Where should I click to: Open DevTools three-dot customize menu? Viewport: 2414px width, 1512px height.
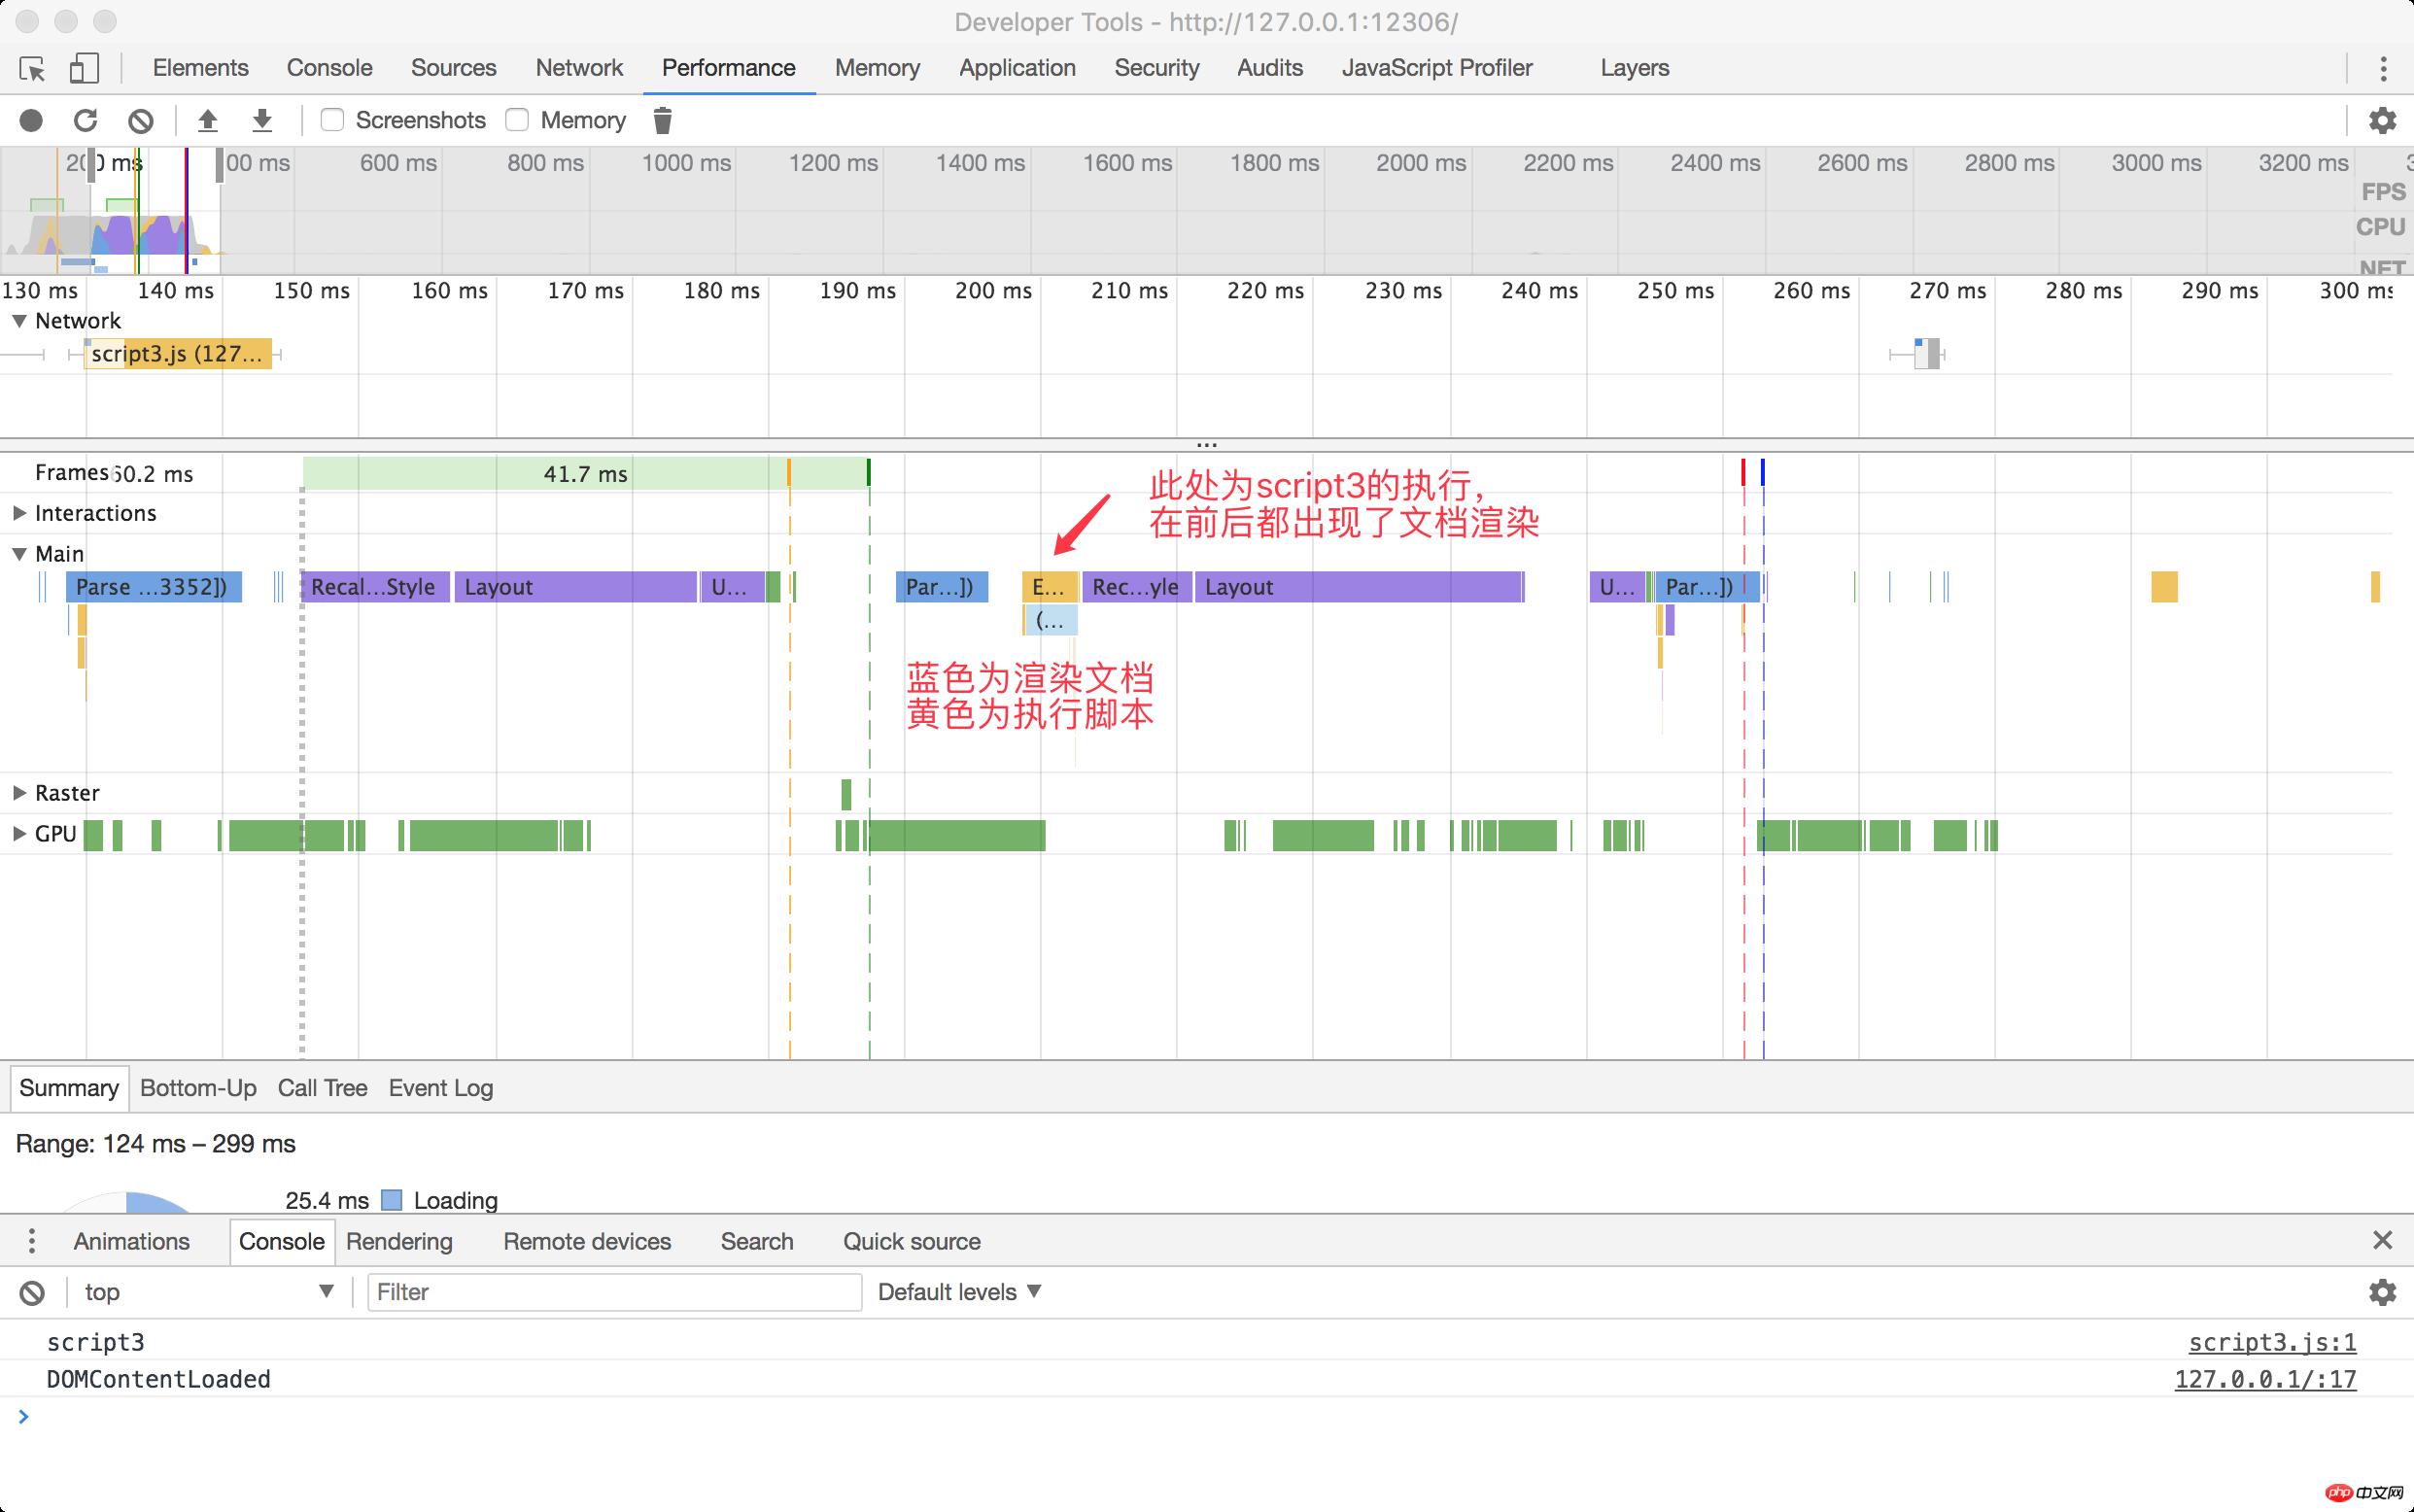(2384, 68)
